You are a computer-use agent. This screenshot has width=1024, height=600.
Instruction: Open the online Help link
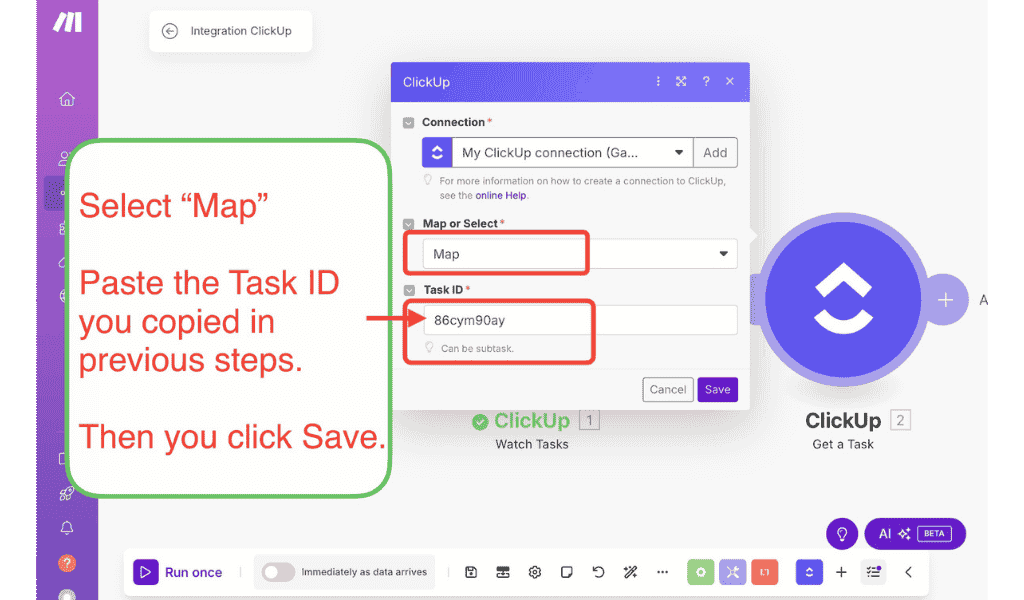tap(500, 196)
